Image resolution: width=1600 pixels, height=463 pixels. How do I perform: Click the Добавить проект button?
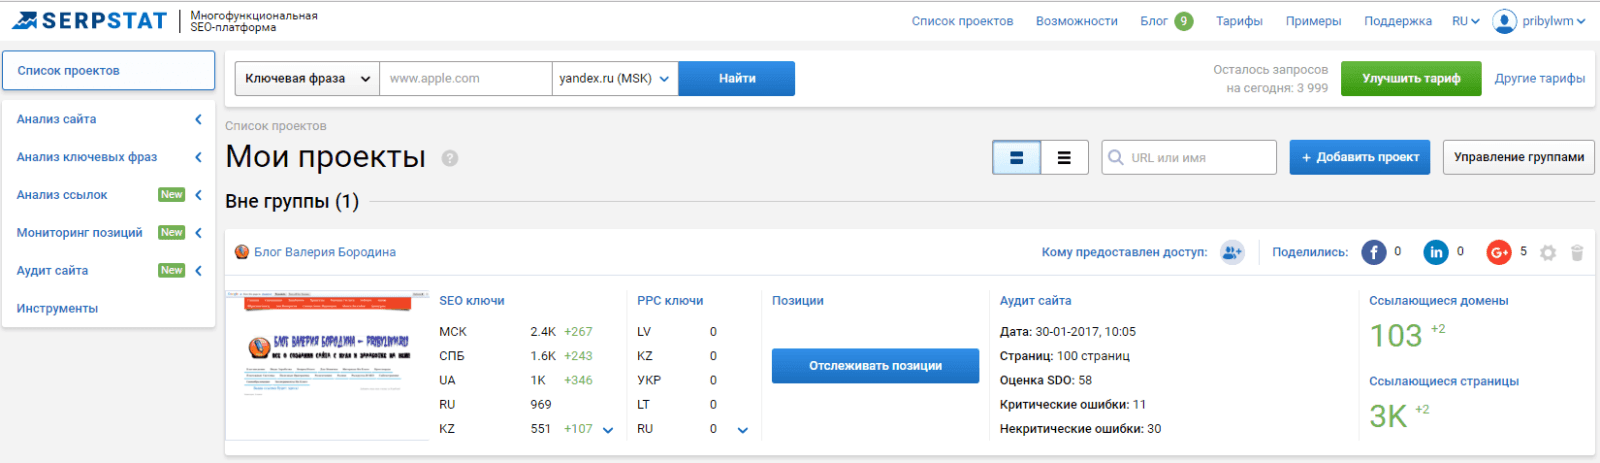[1360, 157]
